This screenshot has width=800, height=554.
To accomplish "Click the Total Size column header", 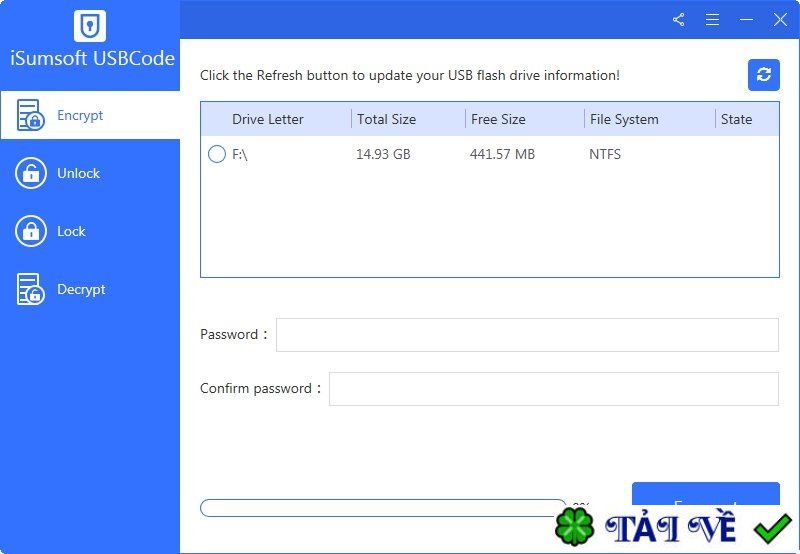I will [386, 119].
